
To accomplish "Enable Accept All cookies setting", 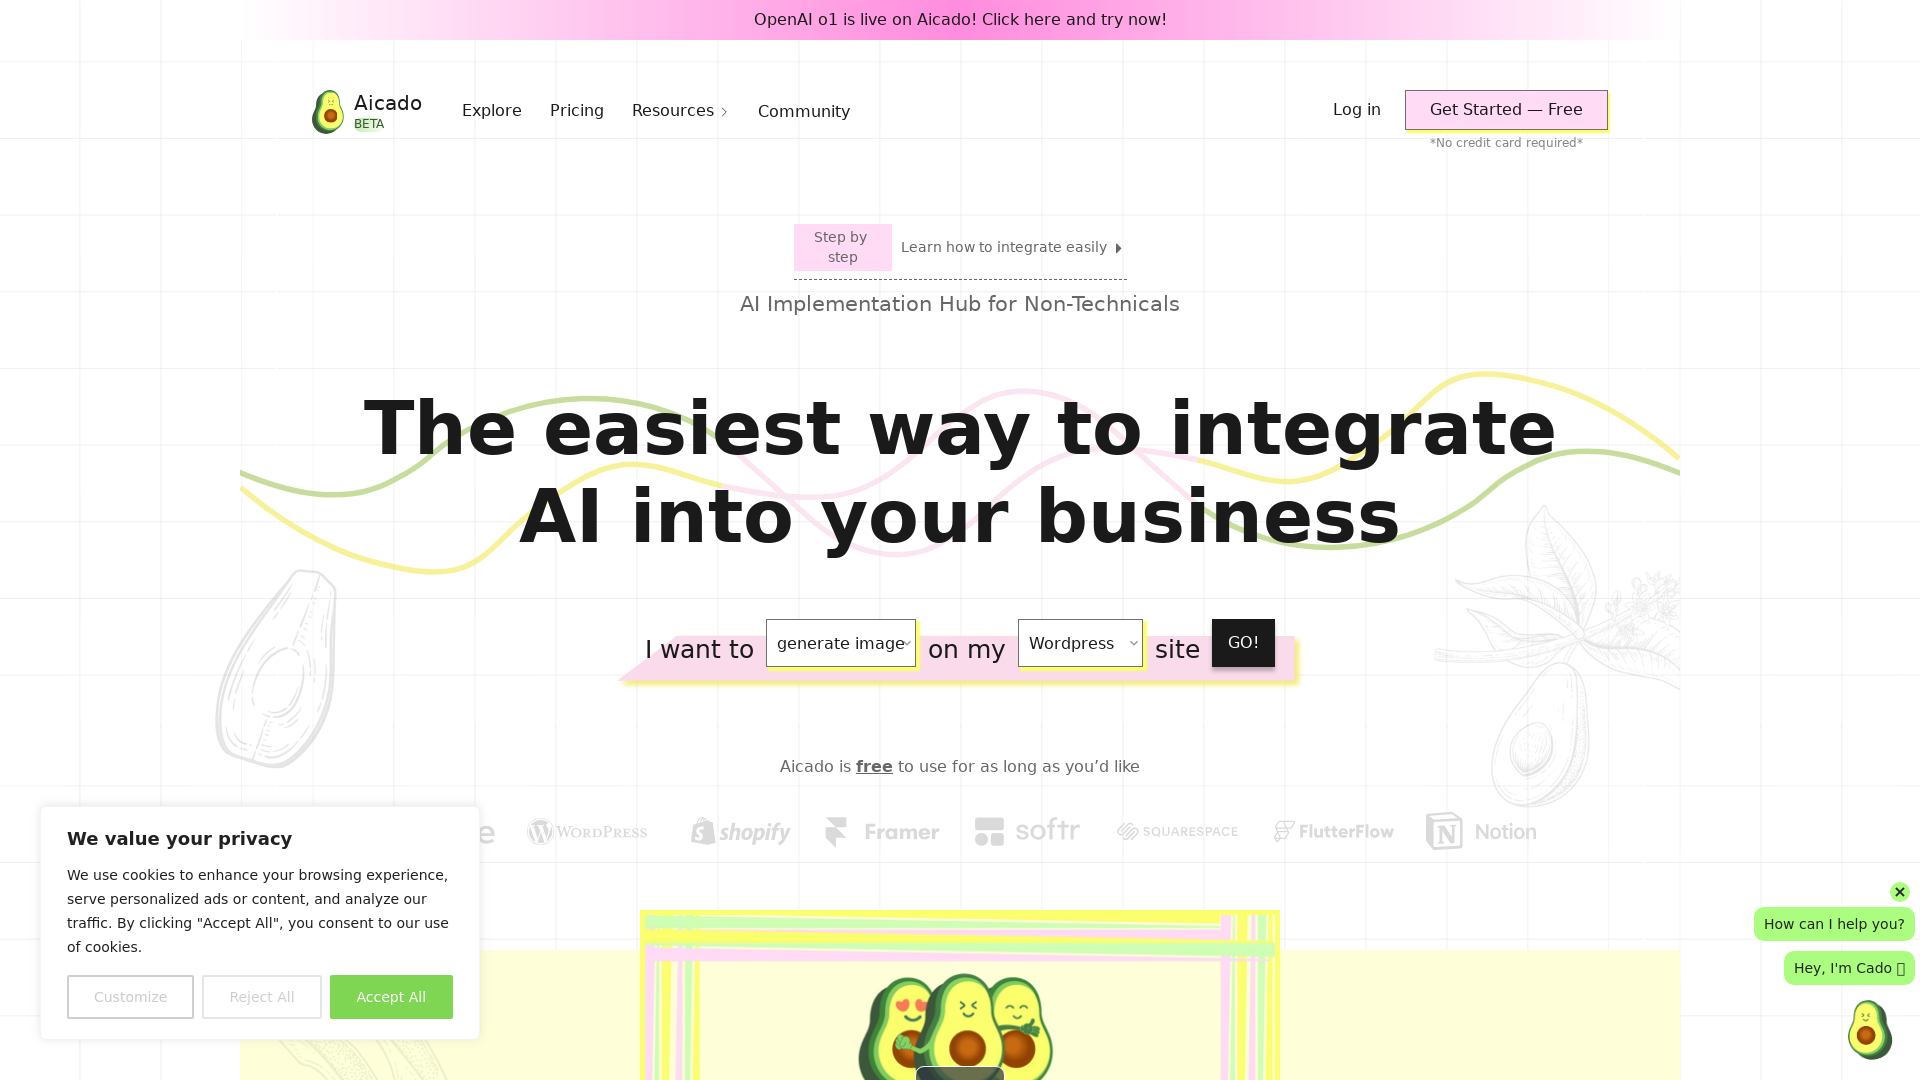I will [390, 997].
